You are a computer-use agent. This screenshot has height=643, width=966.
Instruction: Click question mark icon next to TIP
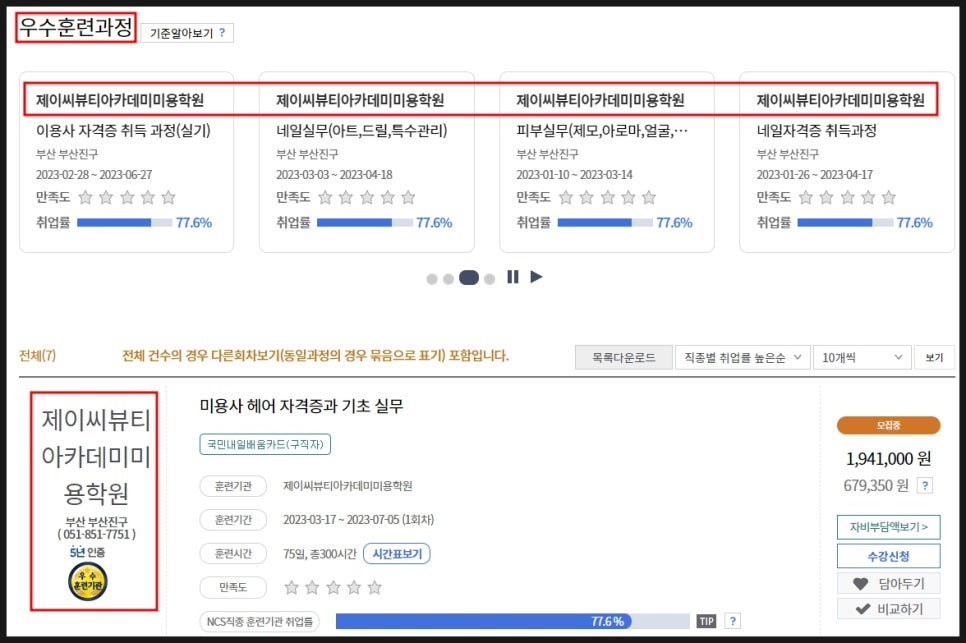[x=733, y=621]
